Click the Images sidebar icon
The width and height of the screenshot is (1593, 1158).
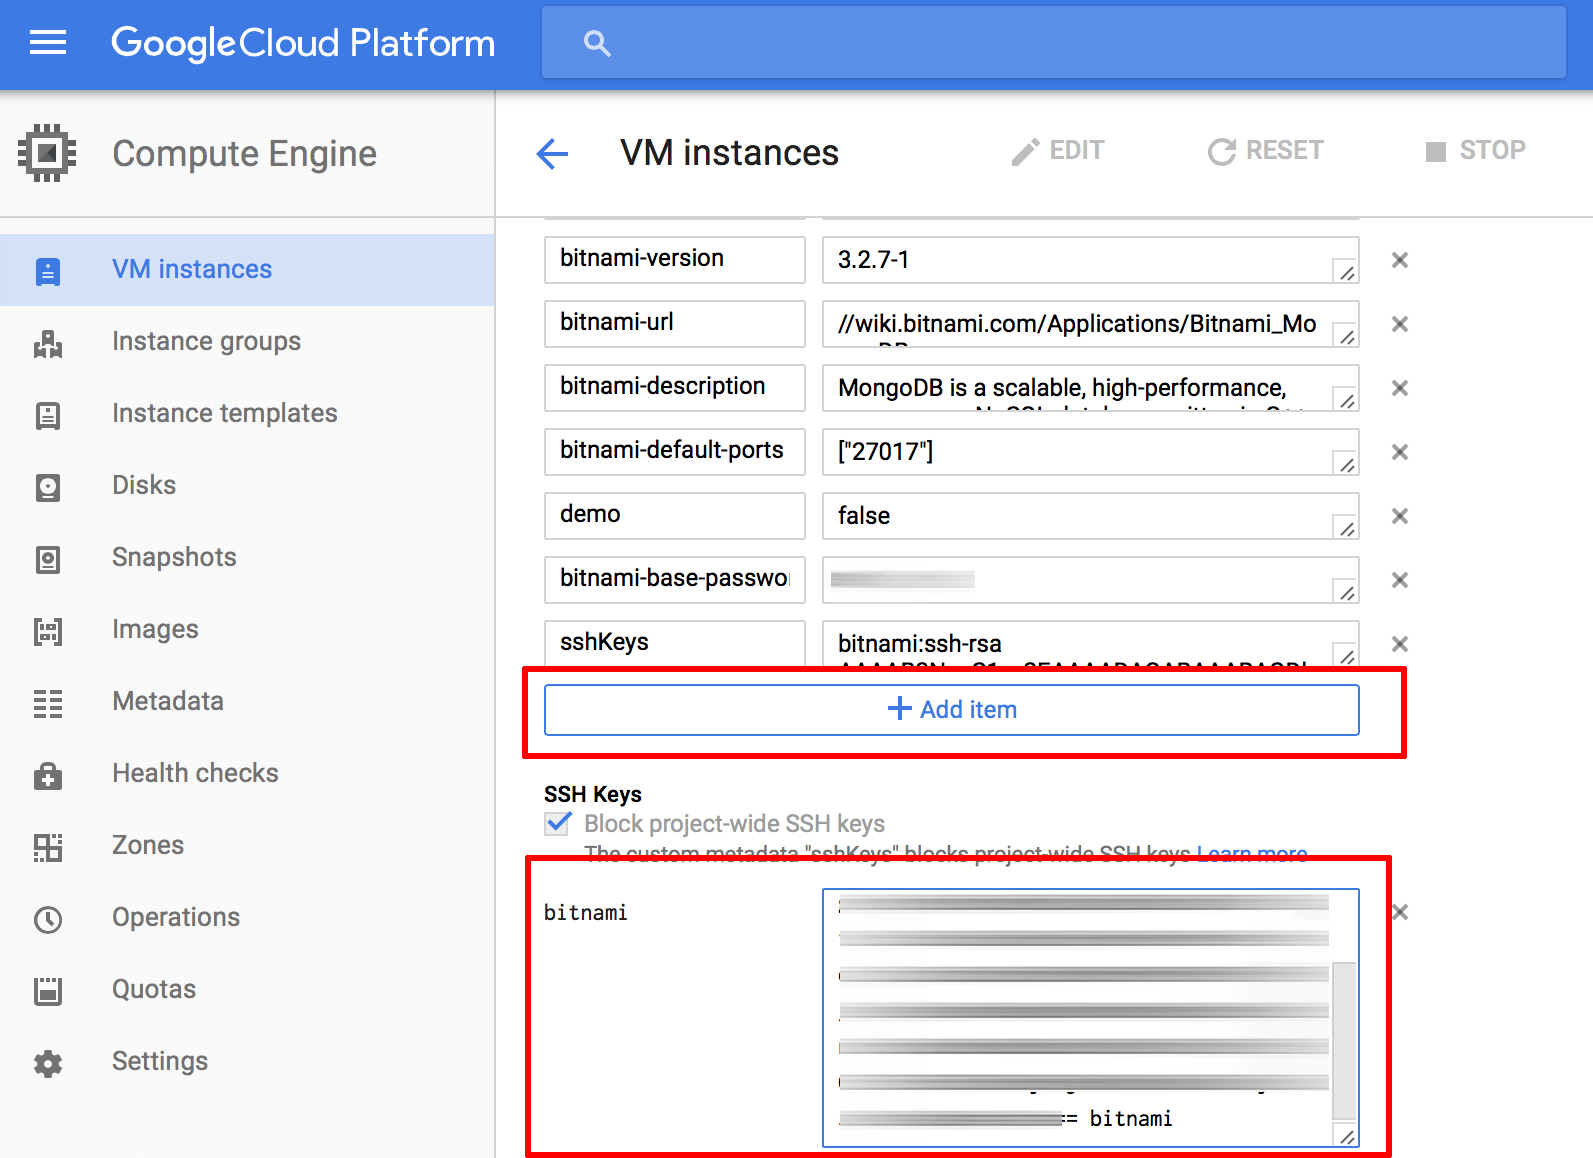click(48, 631)
